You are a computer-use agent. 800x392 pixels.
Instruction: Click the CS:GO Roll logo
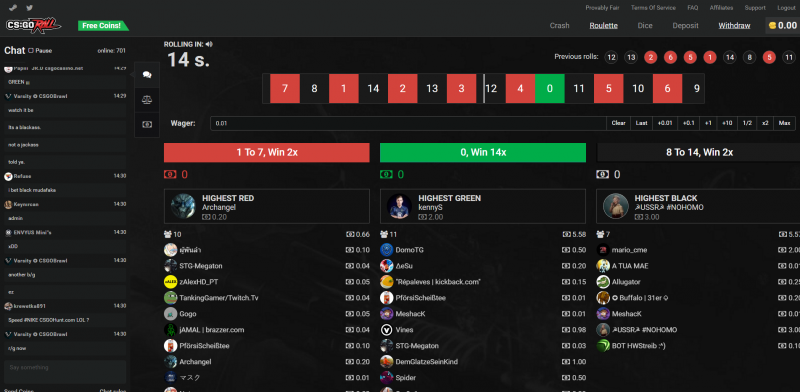(x=34, y=26)
